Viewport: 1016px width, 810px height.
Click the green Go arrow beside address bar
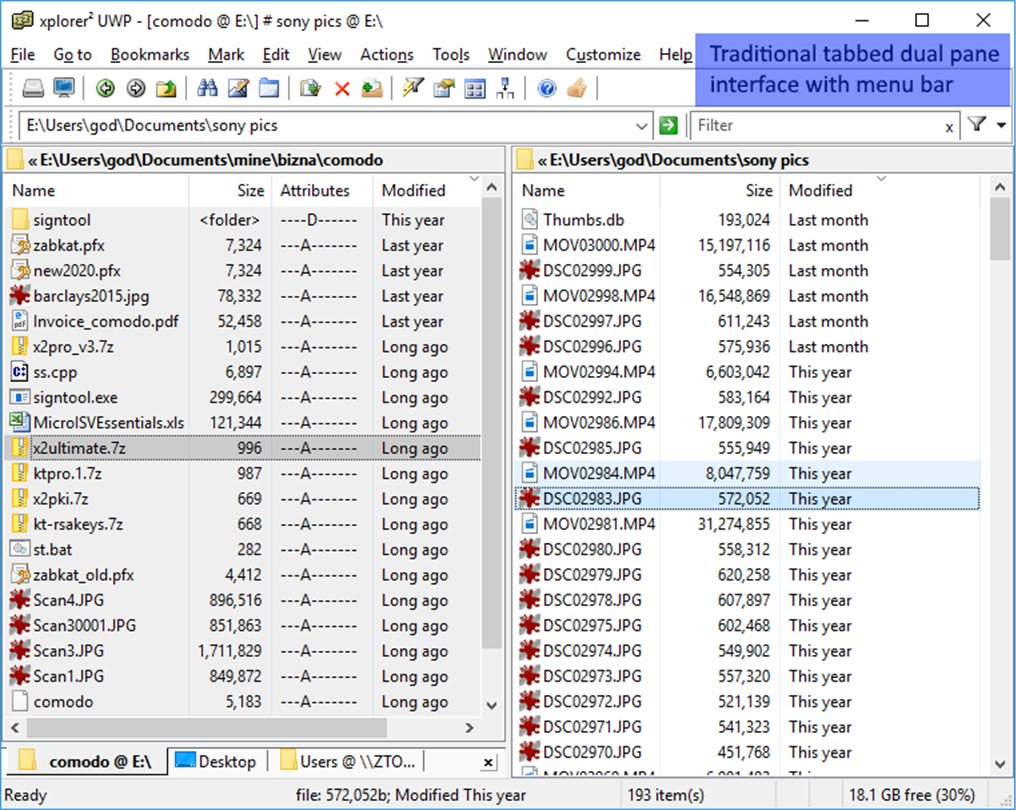tap(668, 125)
